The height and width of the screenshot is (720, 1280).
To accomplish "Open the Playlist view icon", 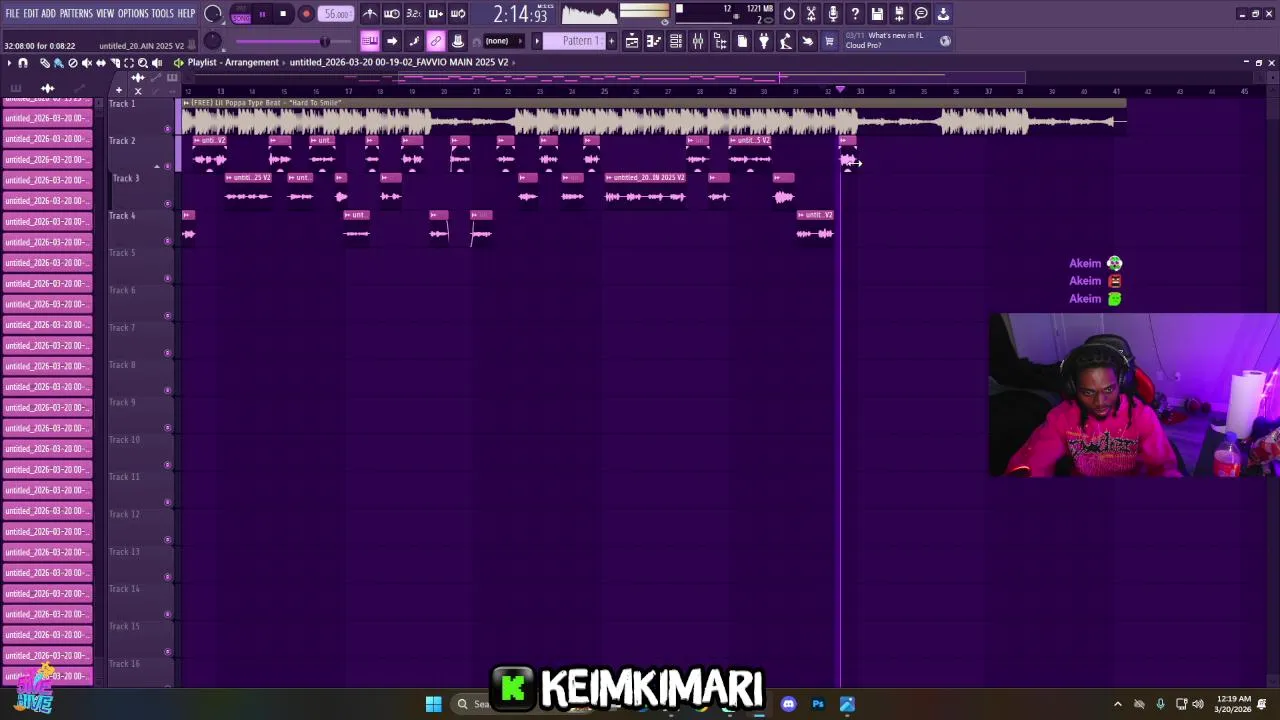I will pyautogui.click(x=632, y=41).
